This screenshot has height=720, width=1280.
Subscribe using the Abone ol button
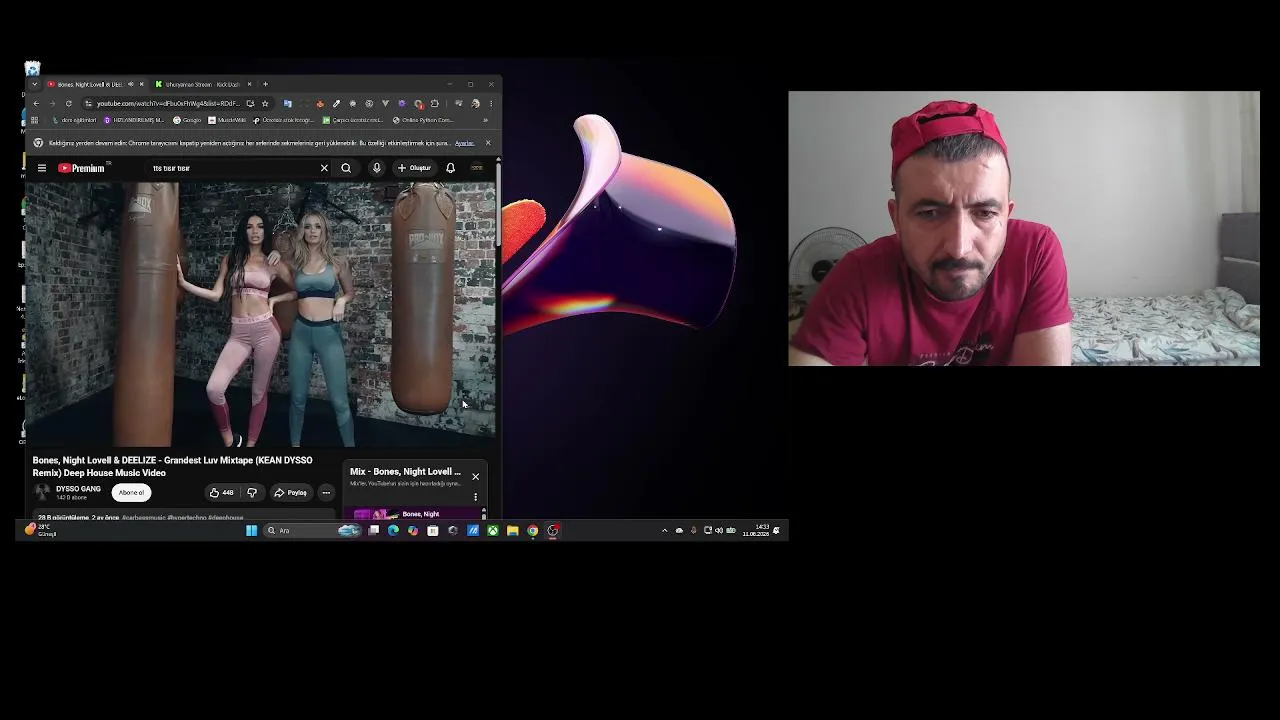[131, 492]
